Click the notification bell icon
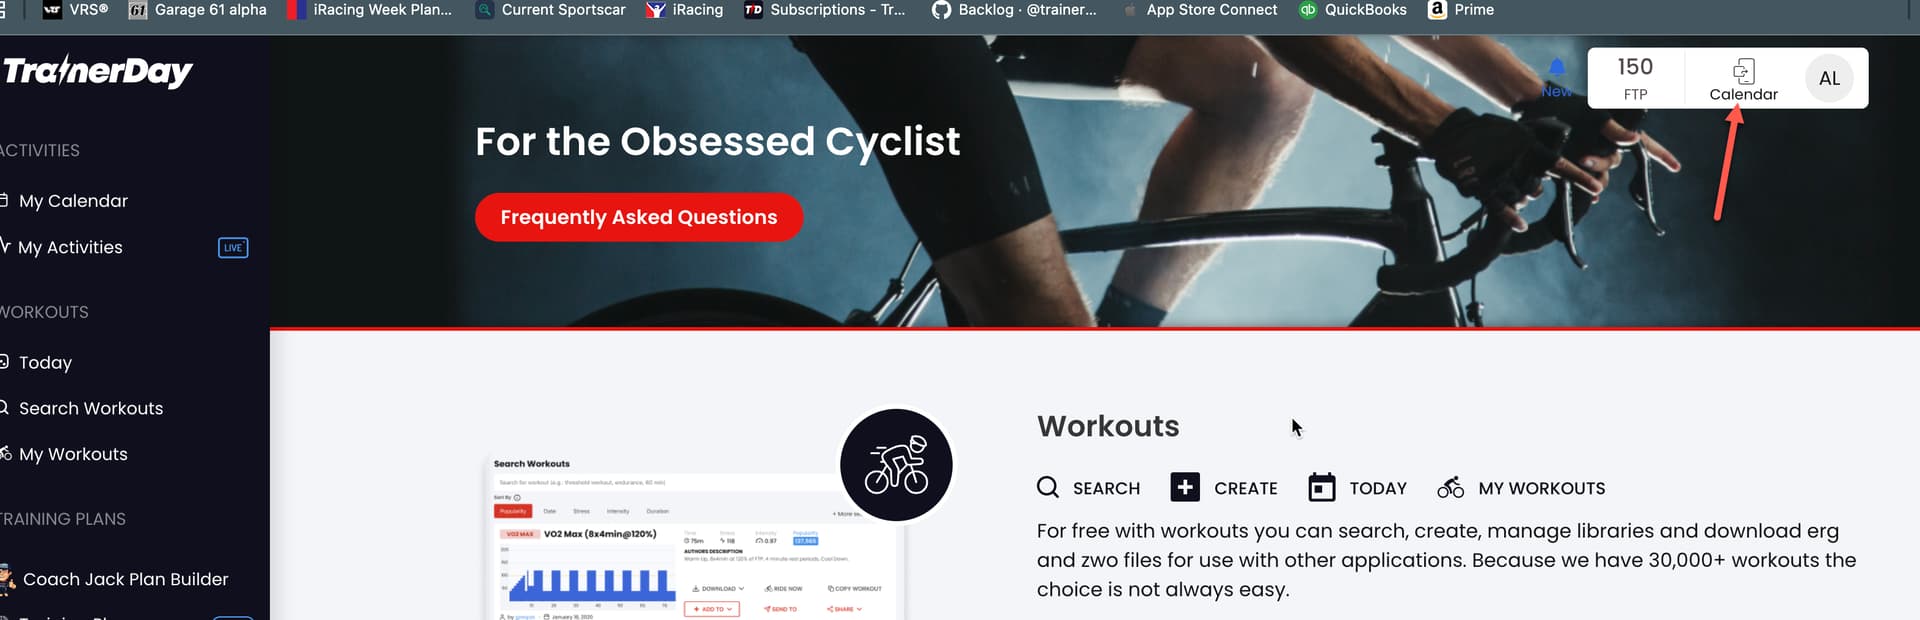1920x620 pixels. 1557,67
